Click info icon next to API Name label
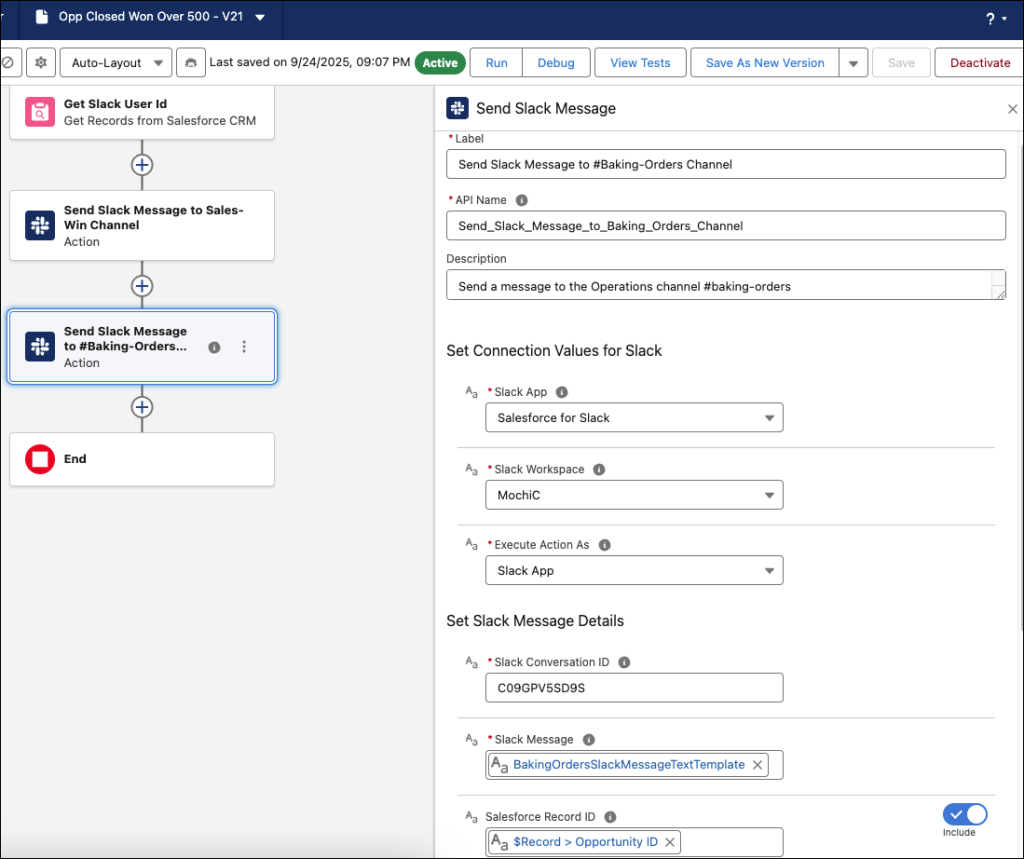The width and height of the screenshot is (1024, 859). coord(522,200)
